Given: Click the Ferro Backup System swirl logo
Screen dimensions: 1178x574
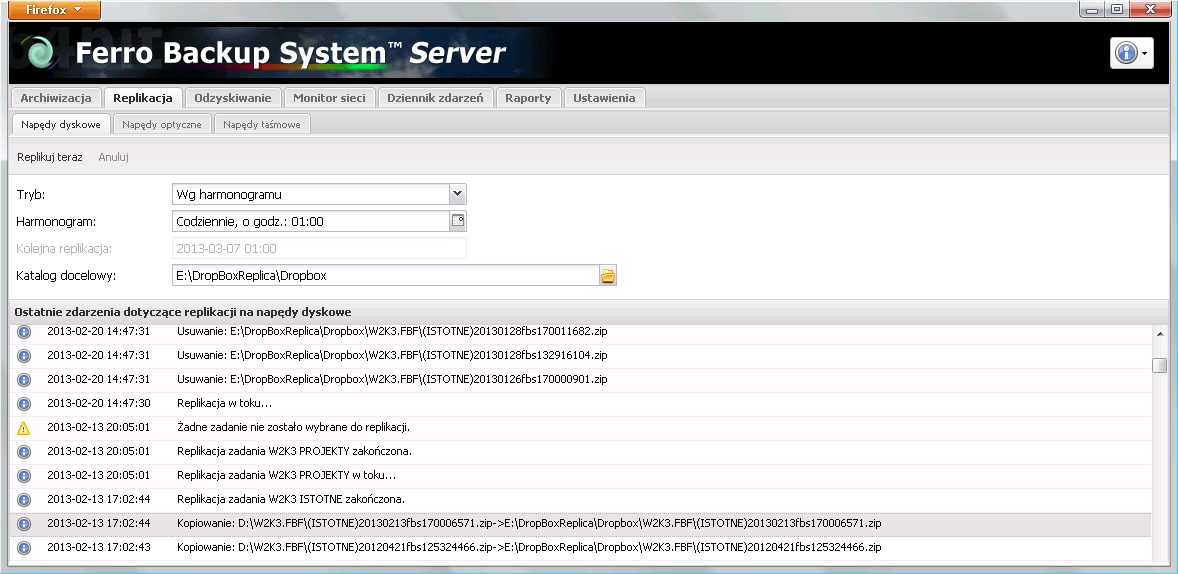Looking at the screenshot, I should coord(40,53).
